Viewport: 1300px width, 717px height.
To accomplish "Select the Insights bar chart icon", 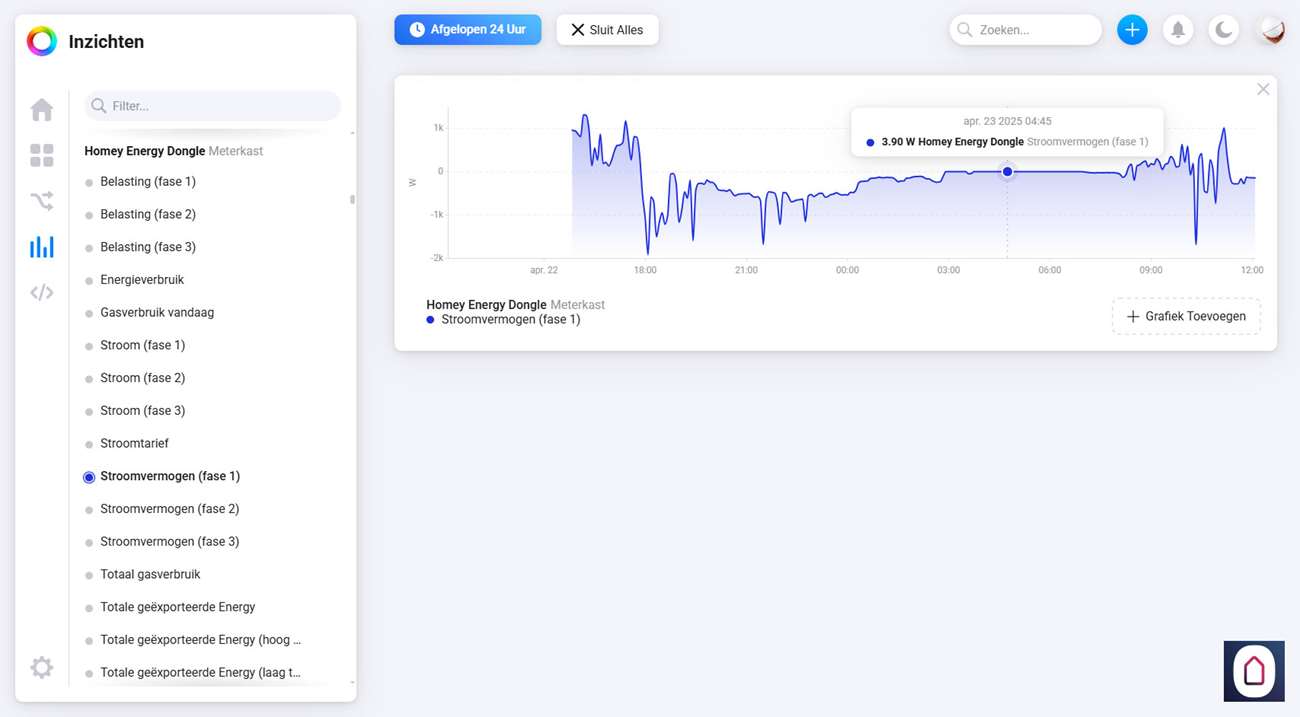I will coord(42,247).
